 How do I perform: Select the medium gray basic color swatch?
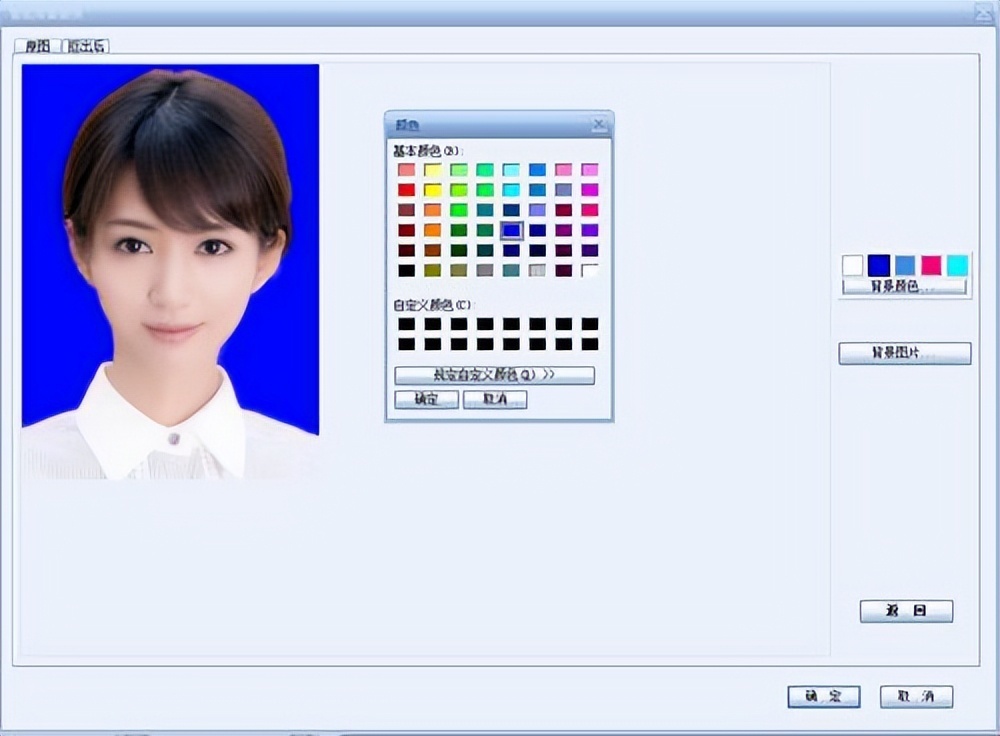coord(485,270)
